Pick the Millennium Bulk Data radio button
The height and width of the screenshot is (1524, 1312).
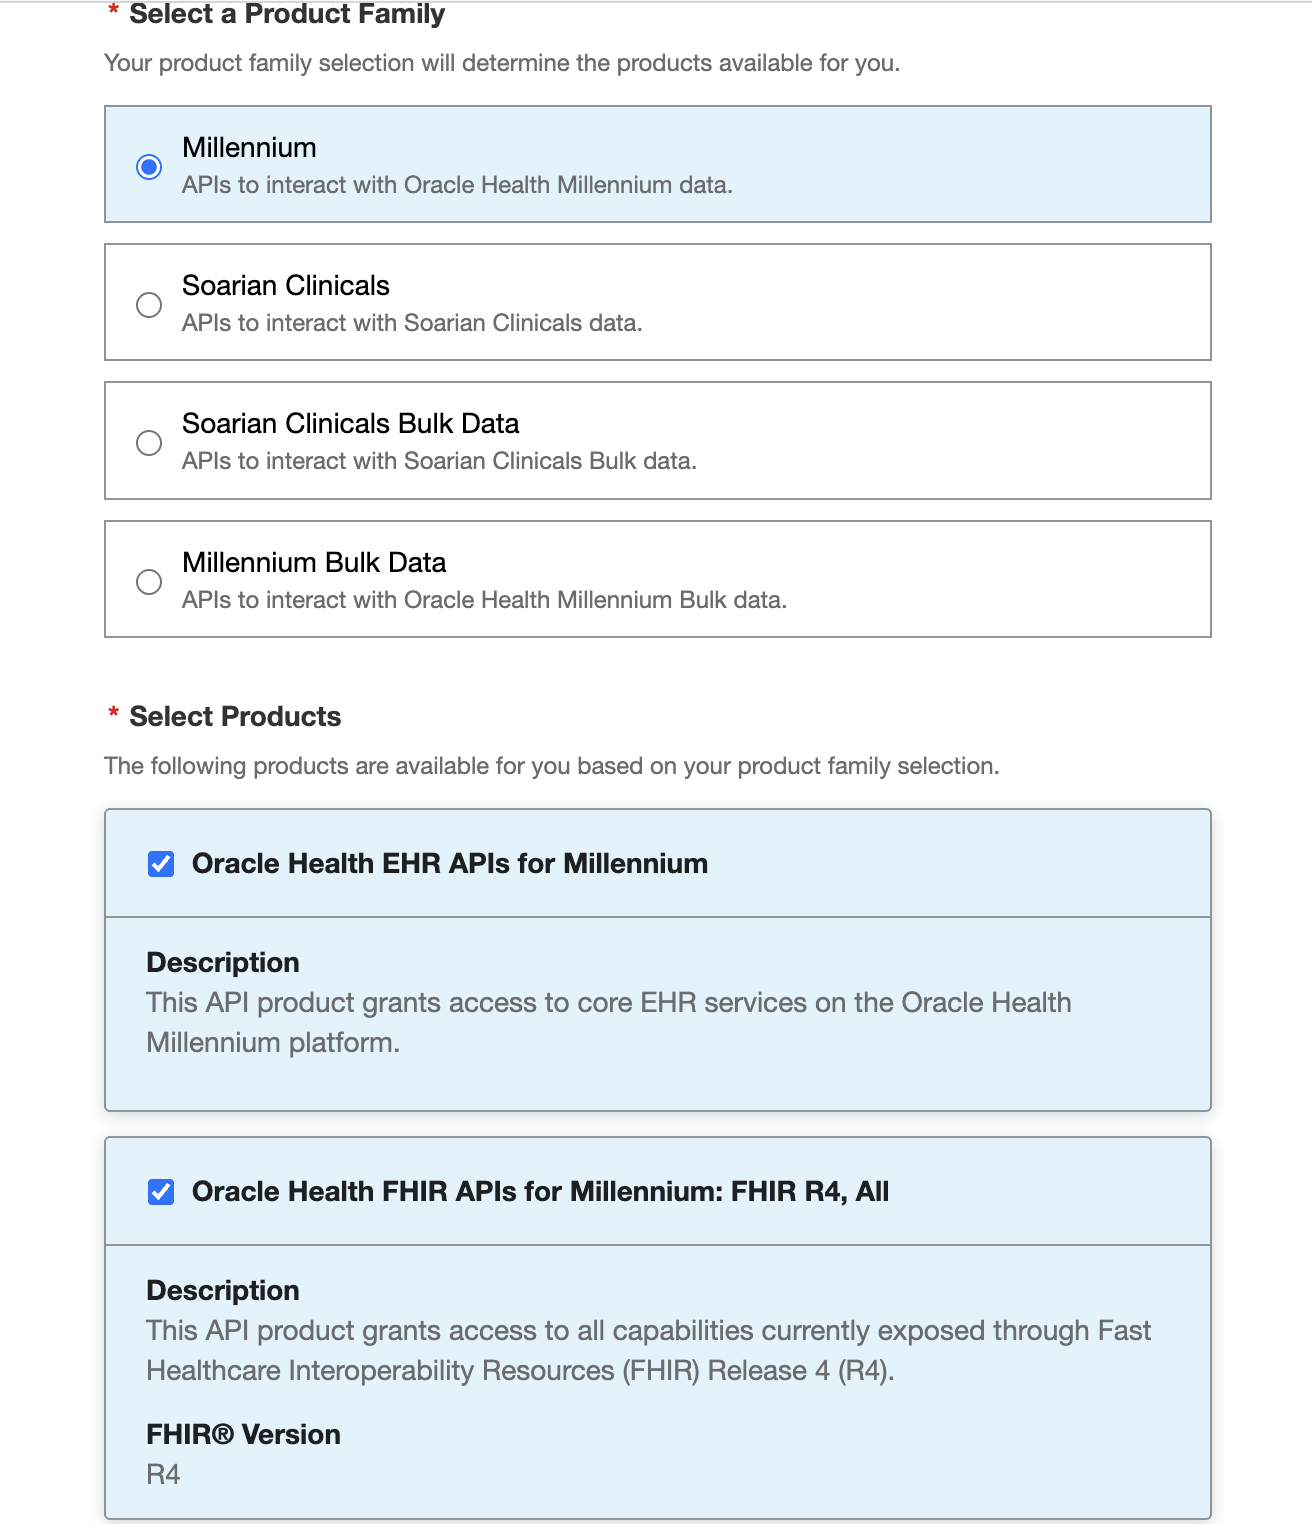pos(149,581)
